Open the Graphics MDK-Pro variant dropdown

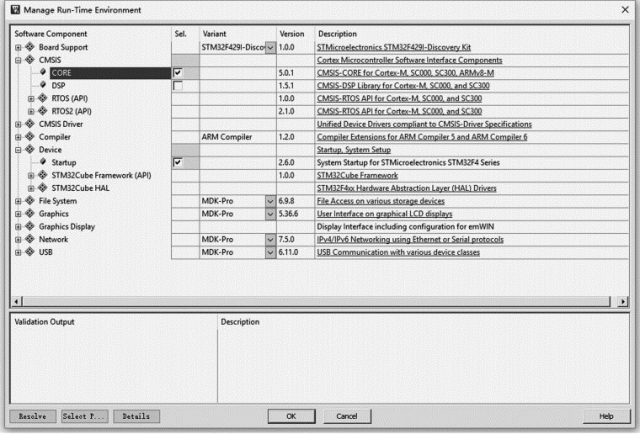[270, 214]
